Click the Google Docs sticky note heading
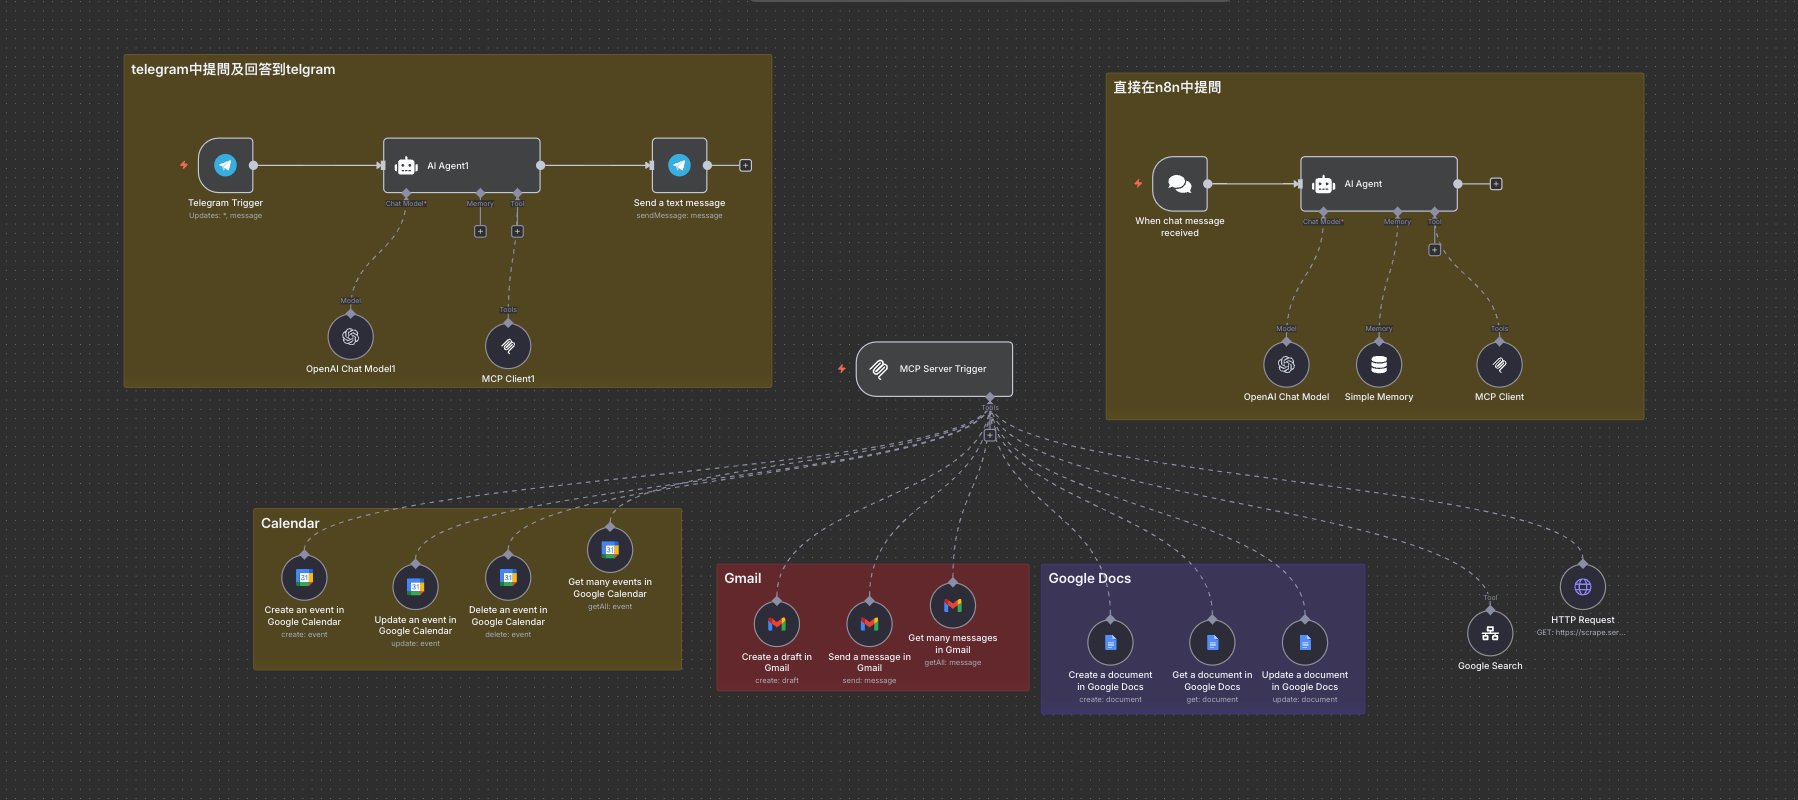This screenshot has width=1798, height=800. click(1089, 578)
